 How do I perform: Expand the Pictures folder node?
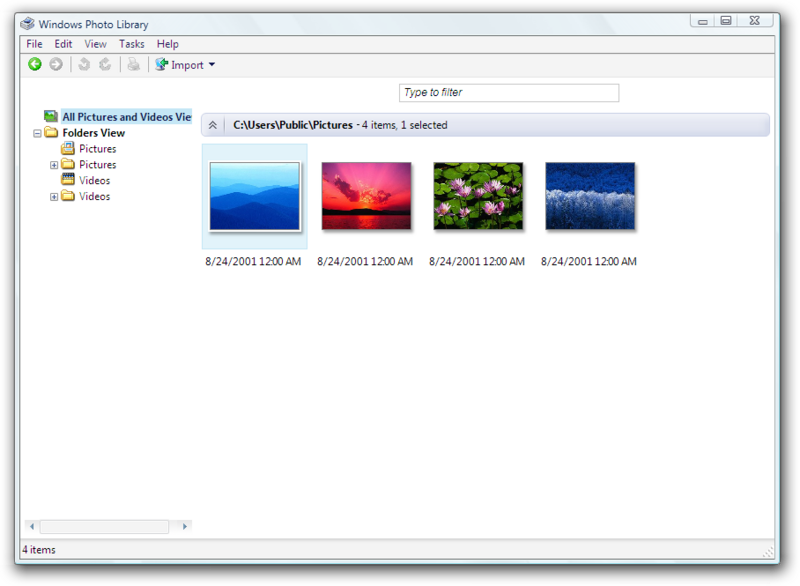coord(54,165)
